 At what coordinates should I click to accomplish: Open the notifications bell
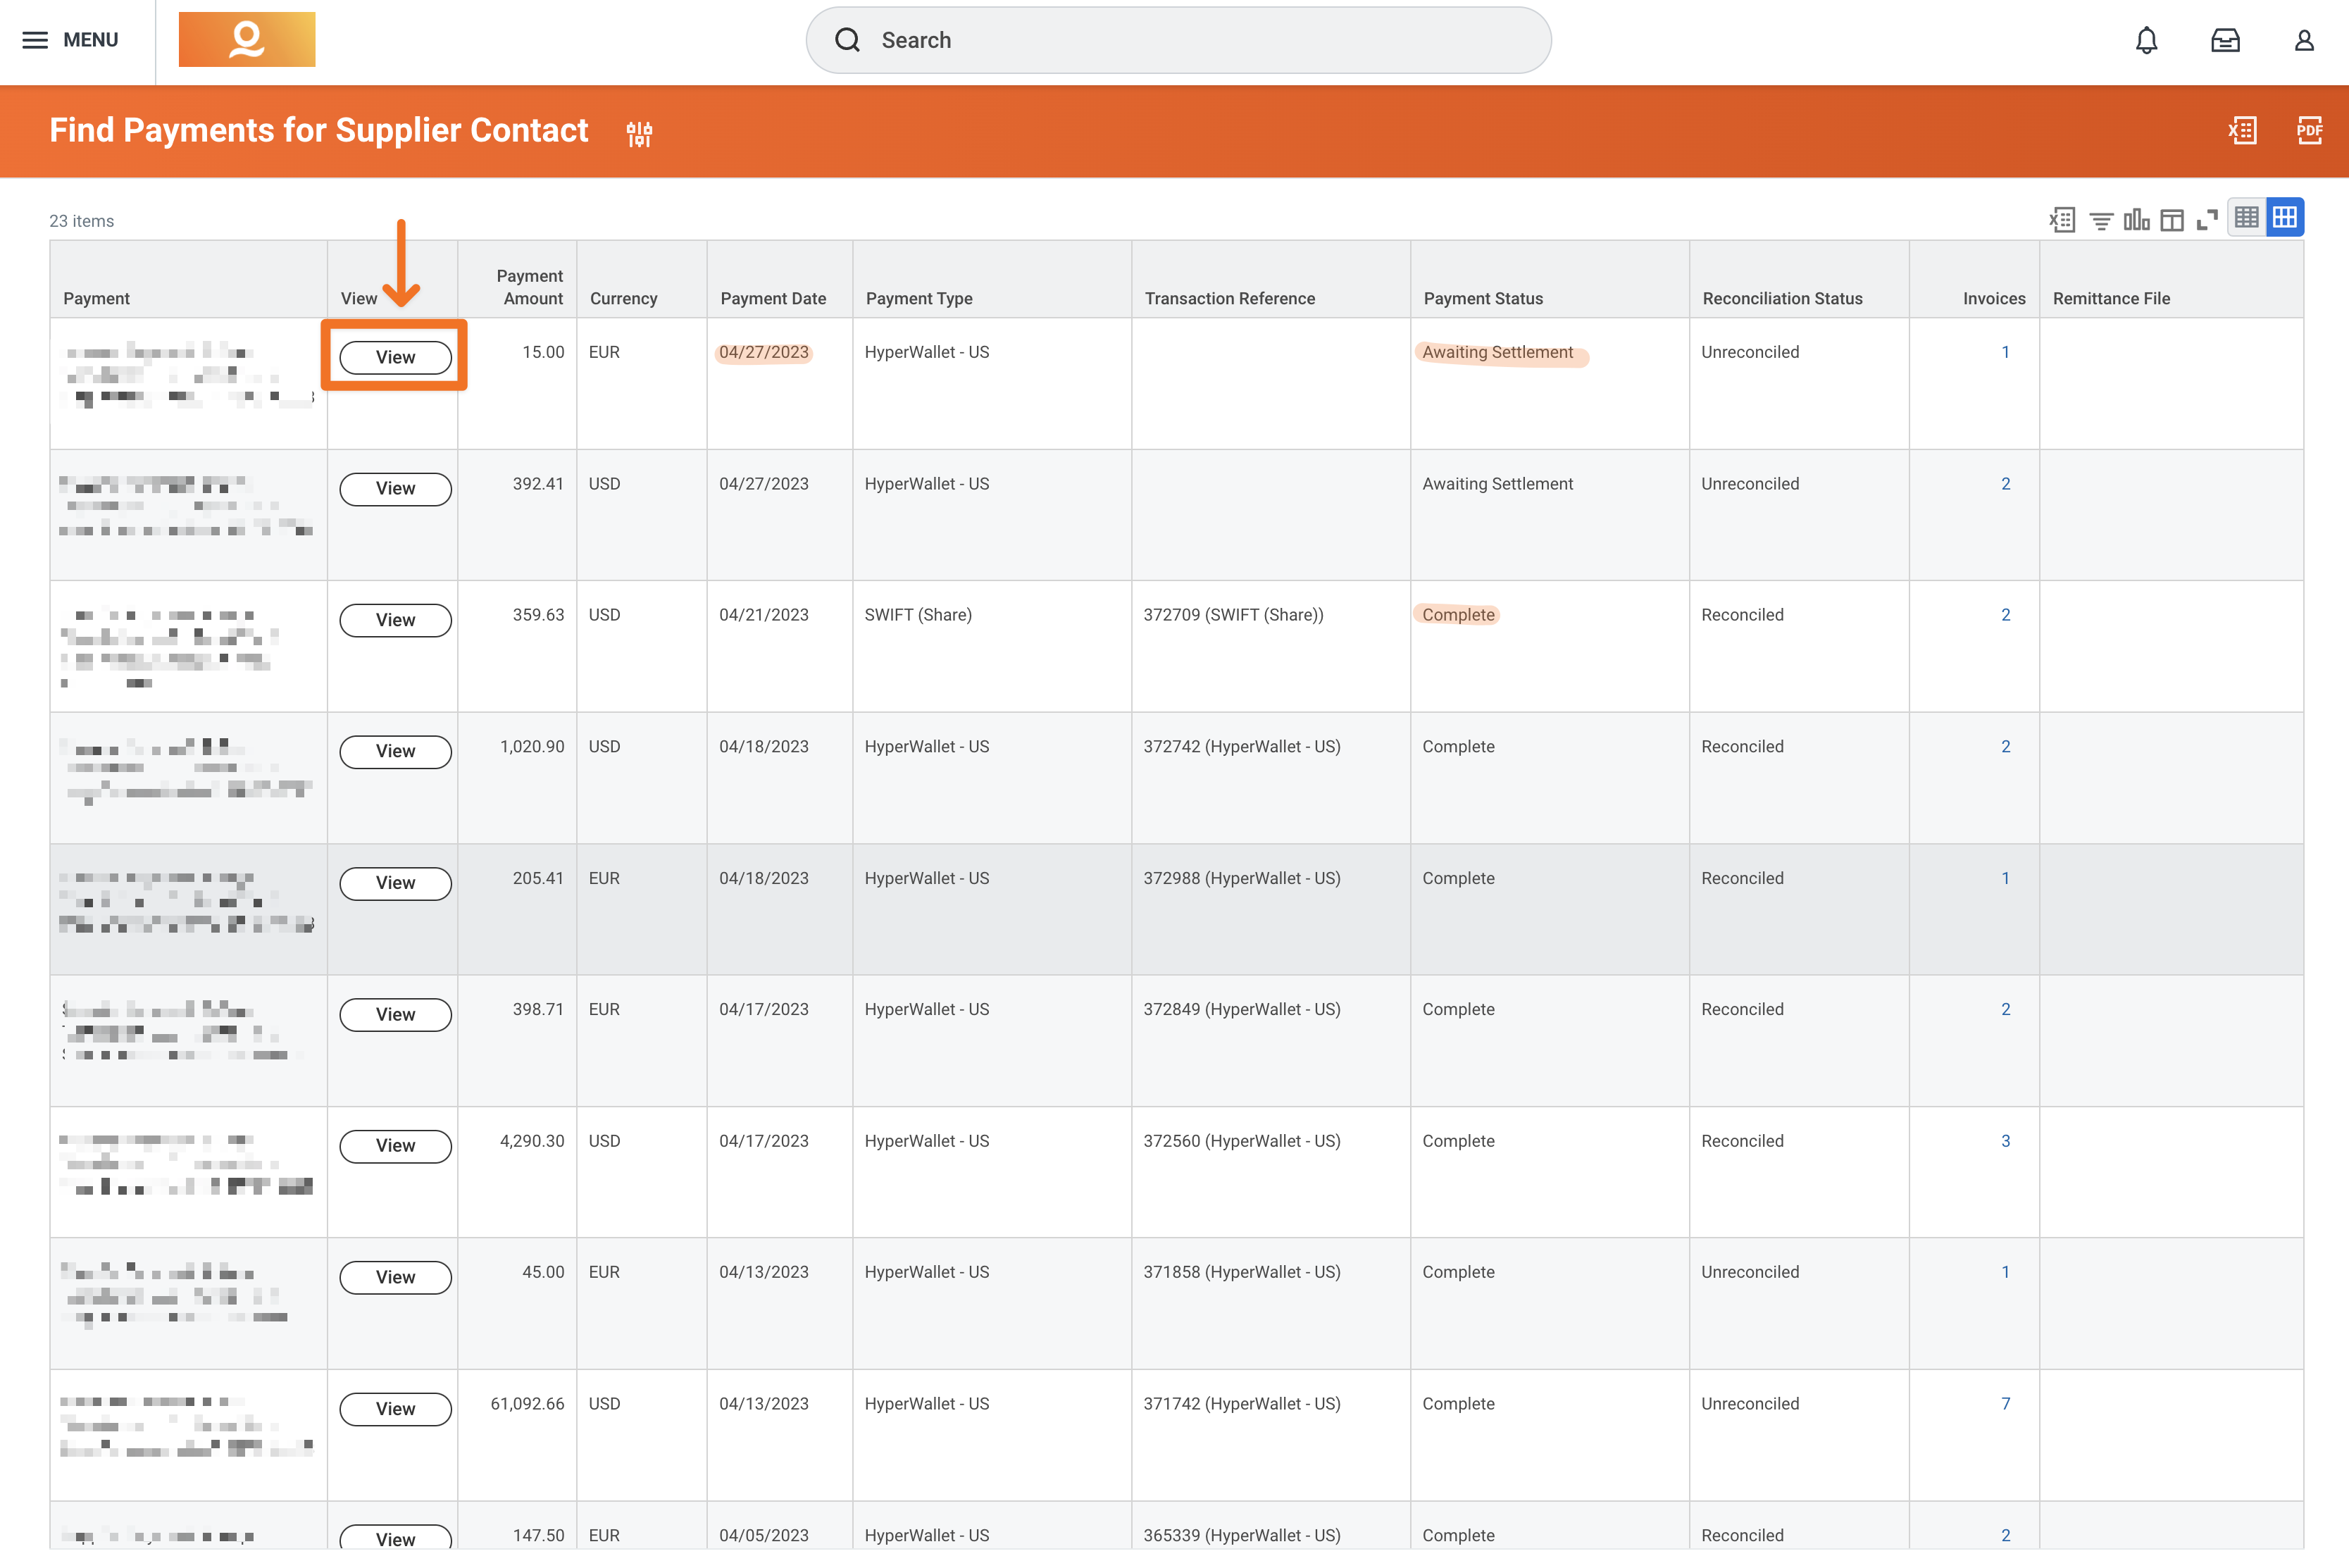tap(2146, 40)
